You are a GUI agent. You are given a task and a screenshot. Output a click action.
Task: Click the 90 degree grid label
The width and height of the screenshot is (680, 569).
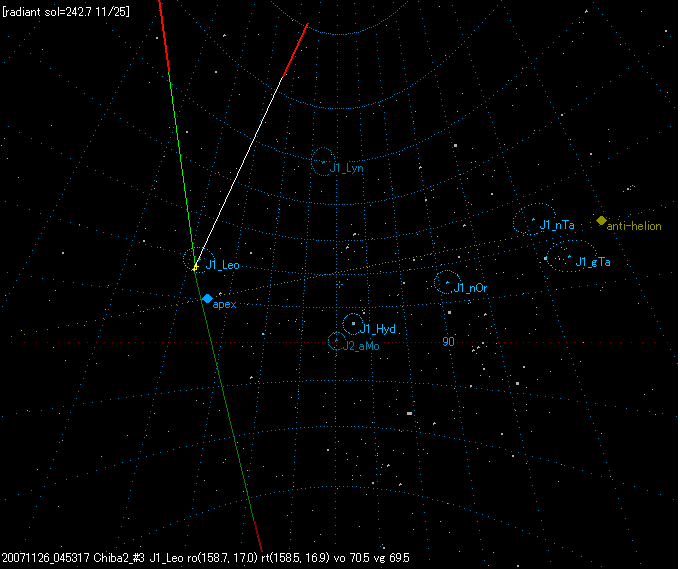click(x=448, y=342)
